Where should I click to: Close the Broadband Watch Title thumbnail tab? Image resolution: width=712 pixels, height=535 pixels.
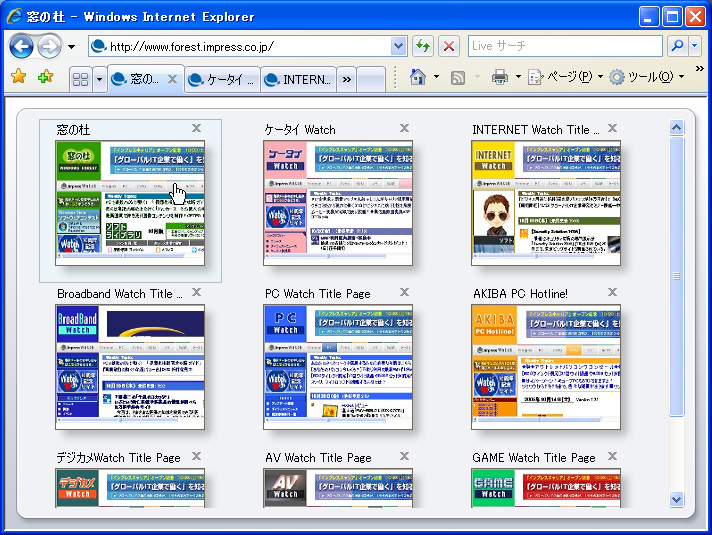196,292
